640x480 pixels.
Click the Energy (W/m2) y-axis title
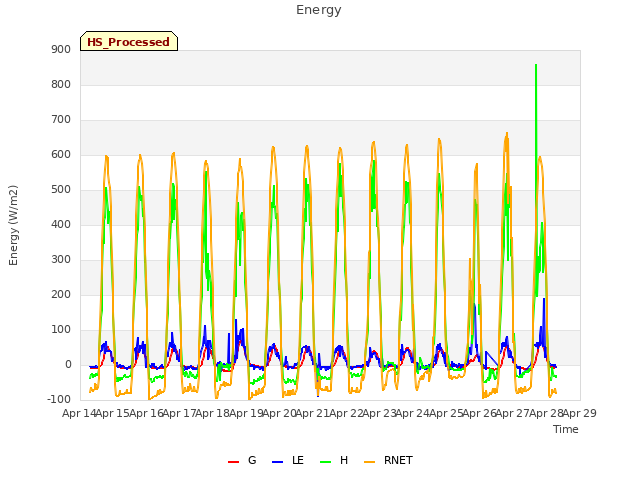click(x=13, y=225)
